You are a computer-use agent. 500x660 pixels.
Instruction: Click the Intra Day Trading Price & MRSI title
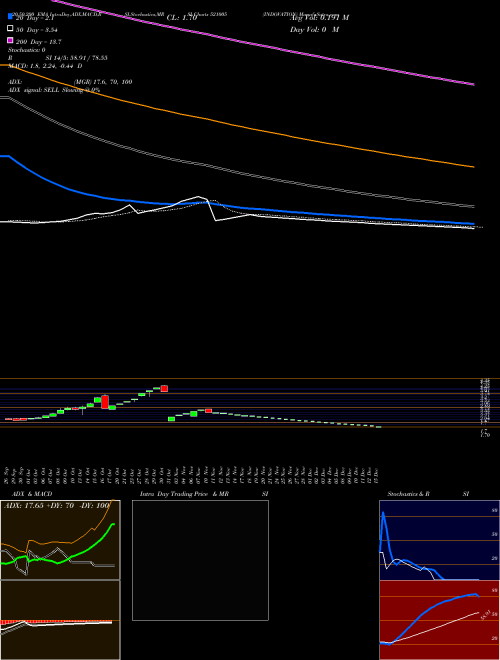pyautogui.click(x=206, y=494)
